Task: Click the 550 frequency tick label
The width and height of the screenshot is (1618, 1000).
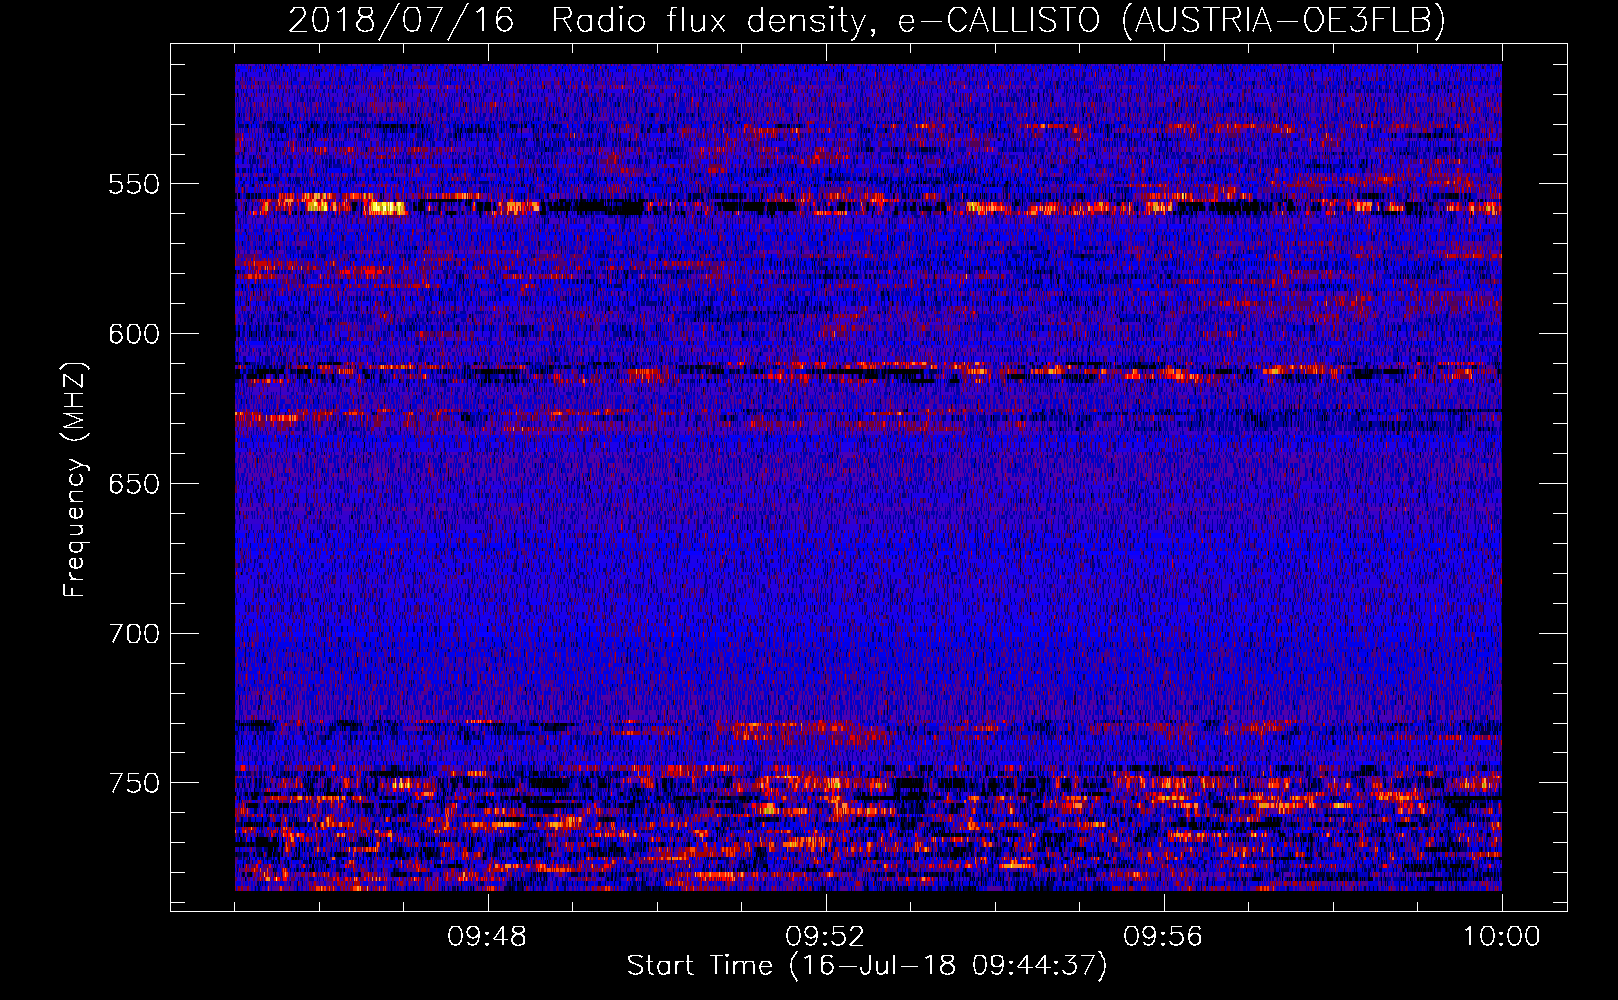Action: [x=134, y=184]
